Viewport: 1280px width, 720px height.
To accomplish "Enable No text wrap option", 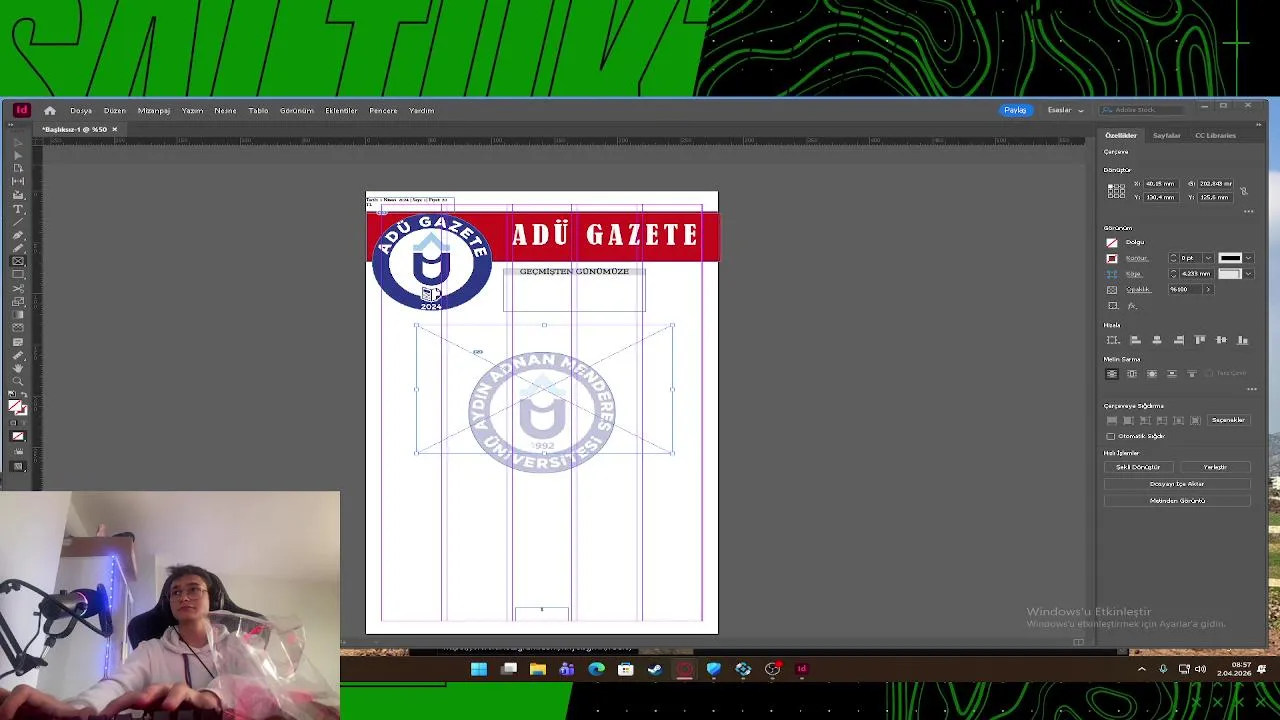I will [x=1112, y=374].
